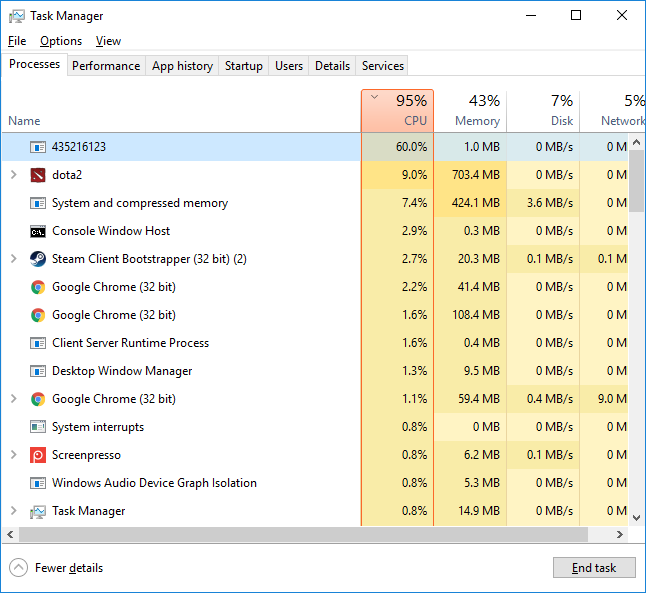The image size is (646, 593).
Task: Expand the dota2 process group
Action: (x=13, y=175)
